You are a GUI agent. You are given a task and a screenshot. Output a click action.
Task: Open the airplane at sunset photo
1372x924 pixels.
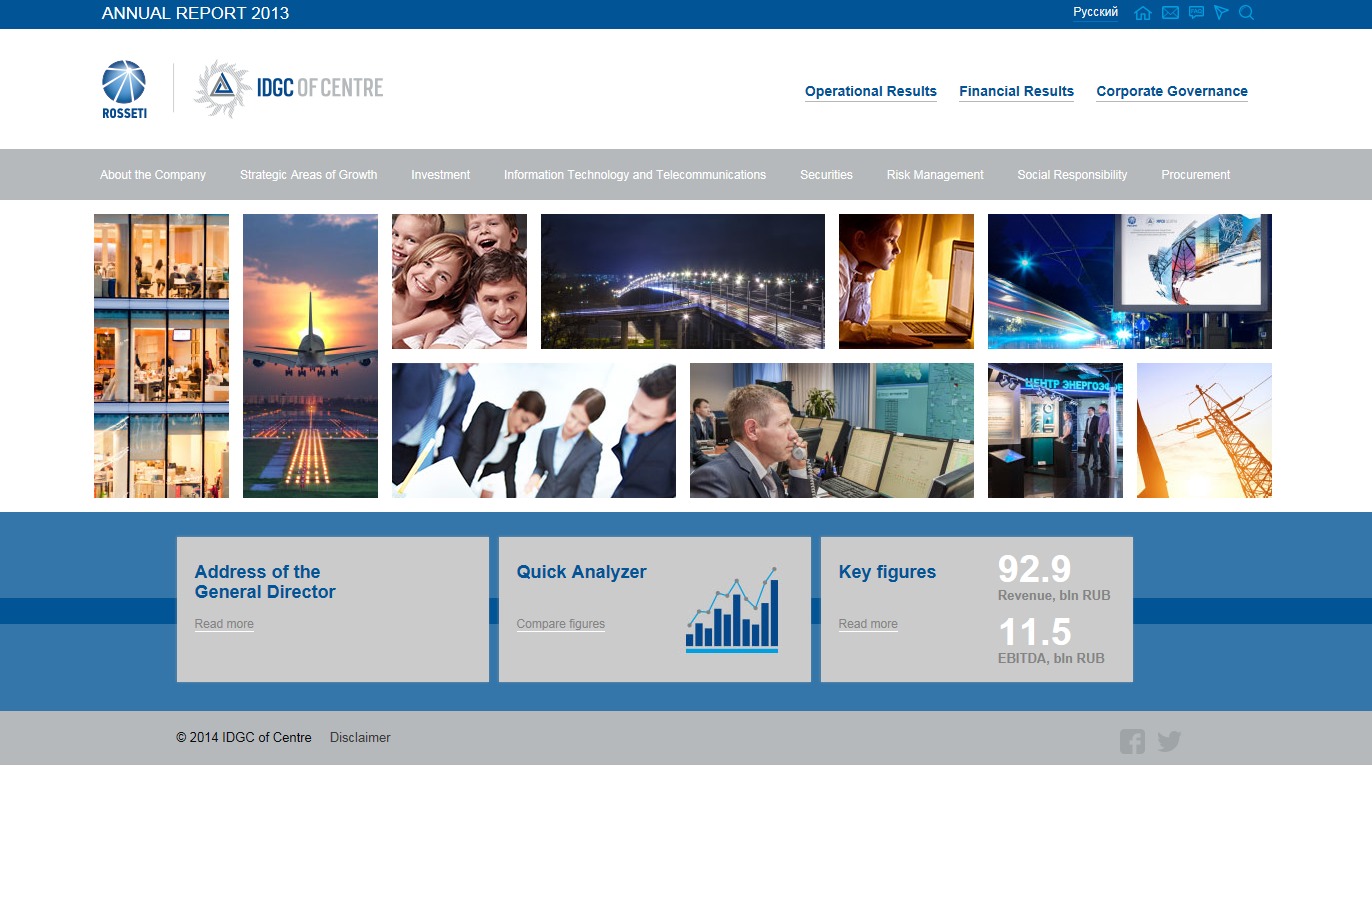coord(310,356)
